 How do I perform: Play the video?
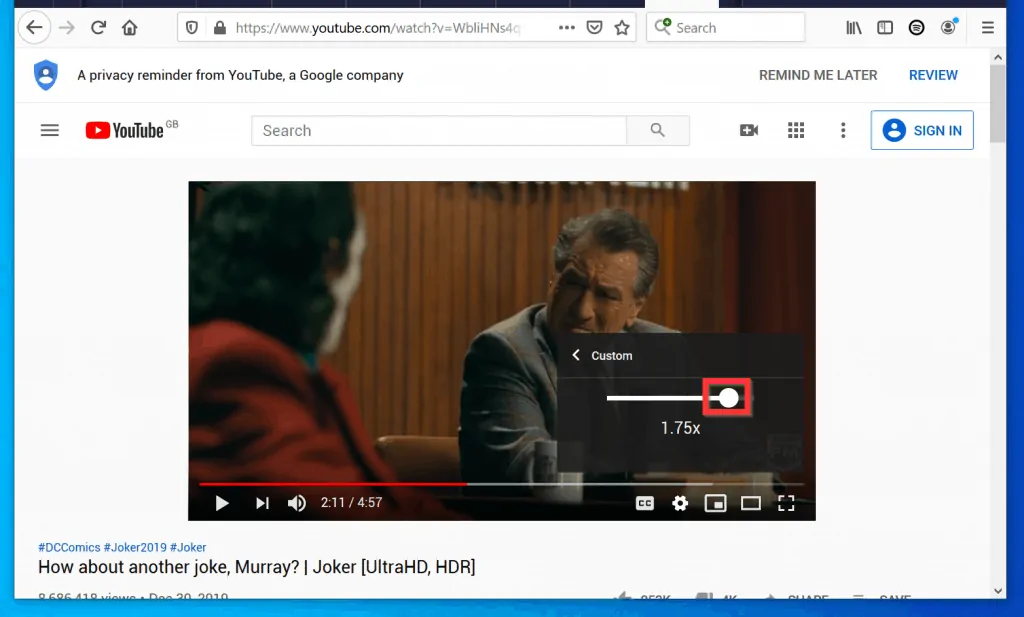222,503
